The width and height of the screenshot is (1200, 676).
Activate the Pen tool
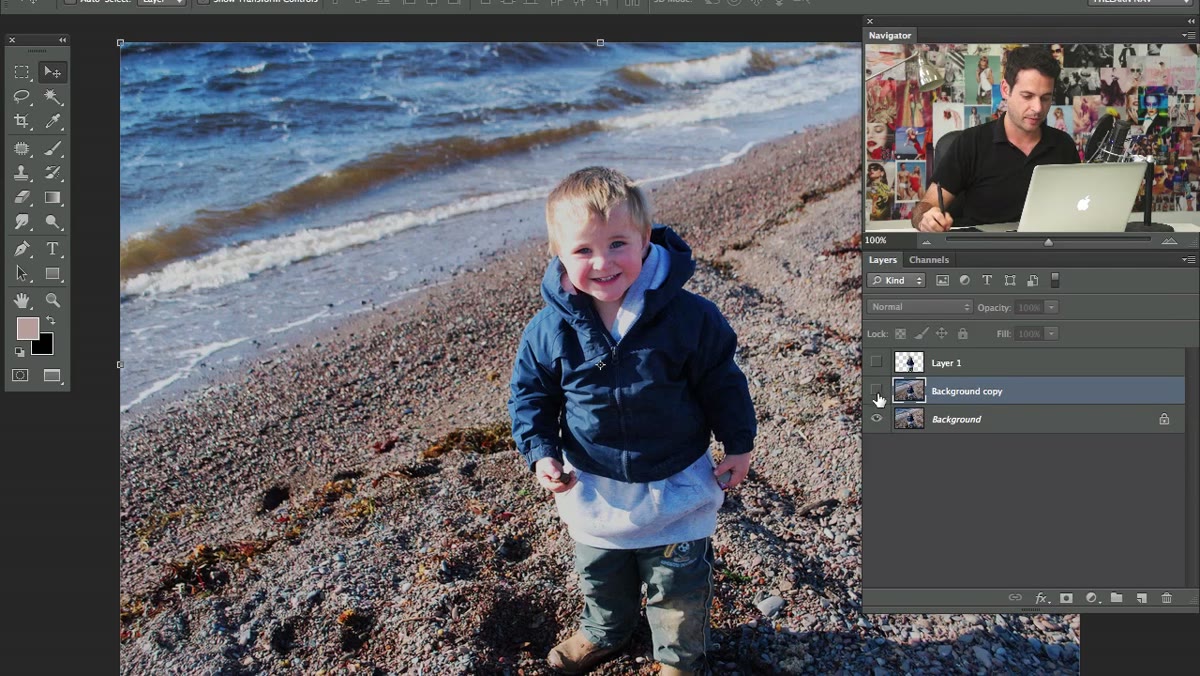[x=21, y=249]
